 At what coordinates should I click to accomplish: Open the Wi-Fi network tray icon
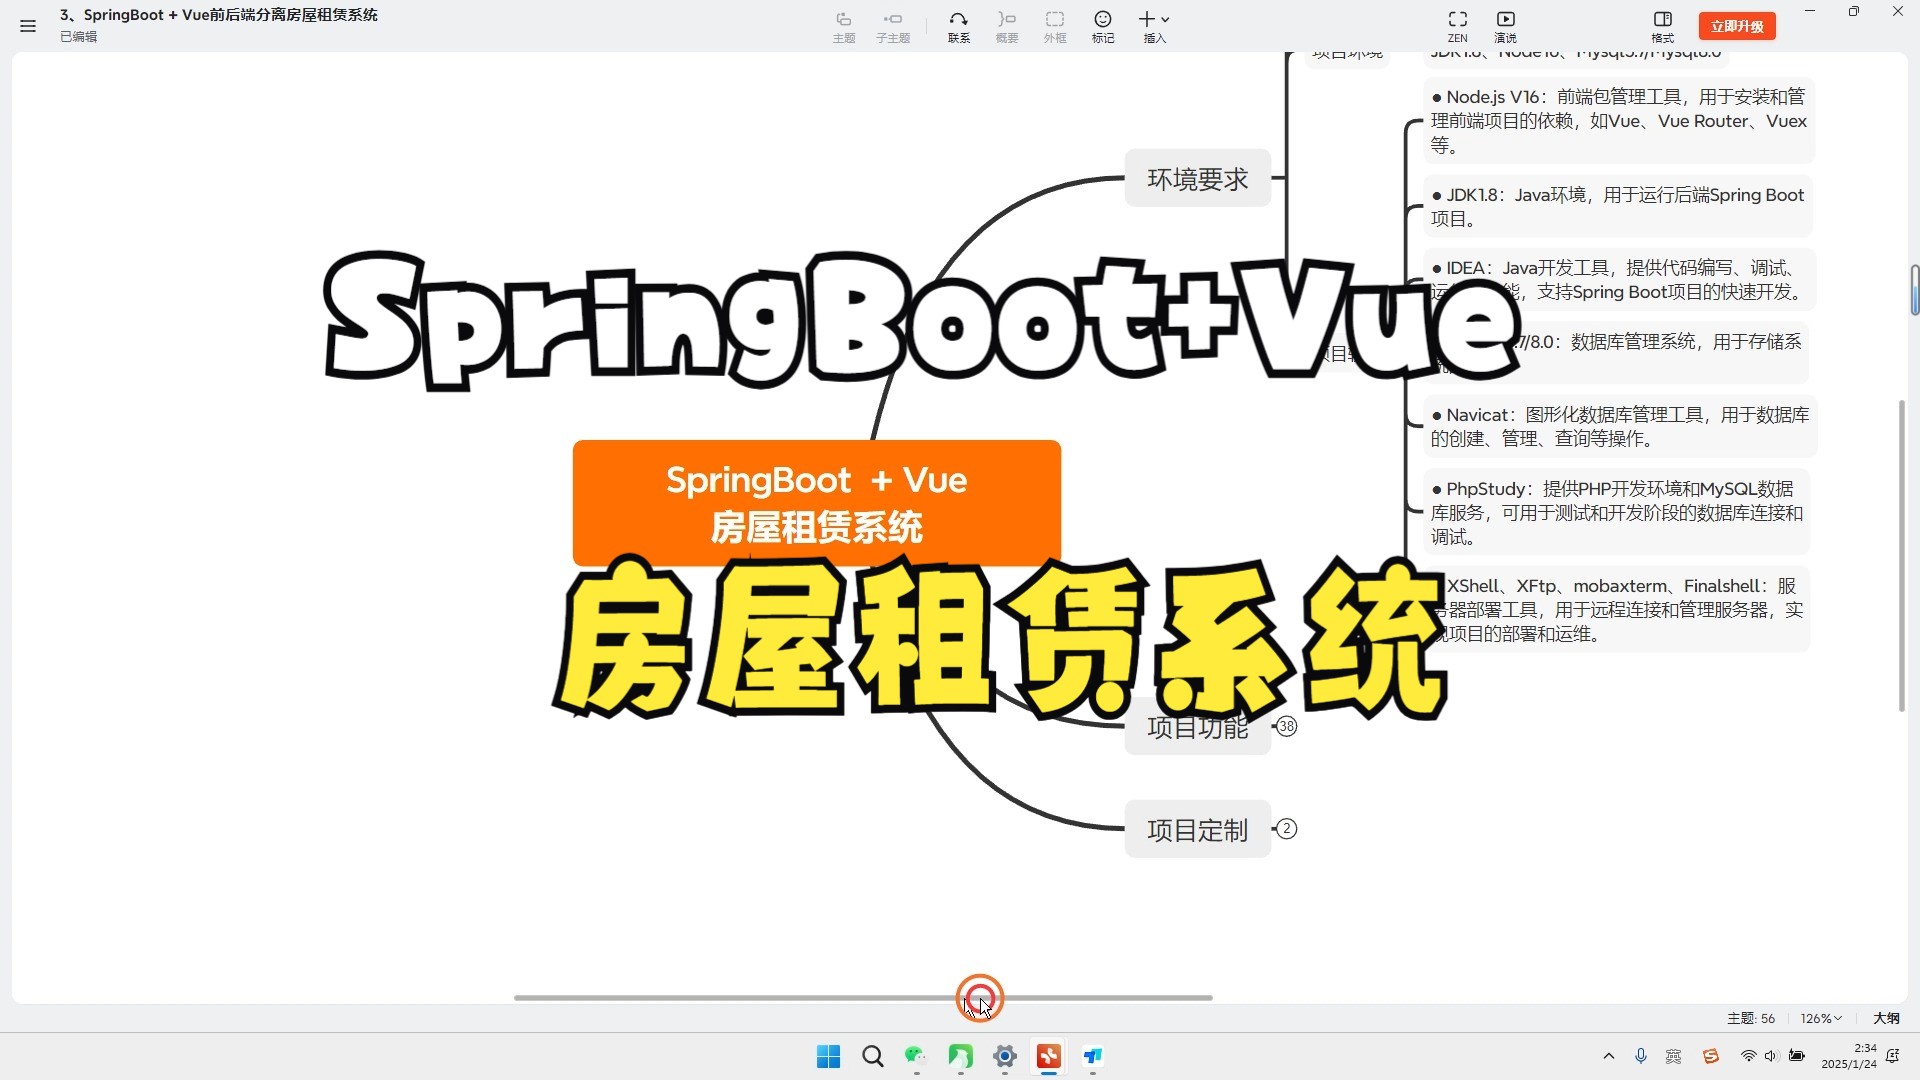[1748, 1057]
